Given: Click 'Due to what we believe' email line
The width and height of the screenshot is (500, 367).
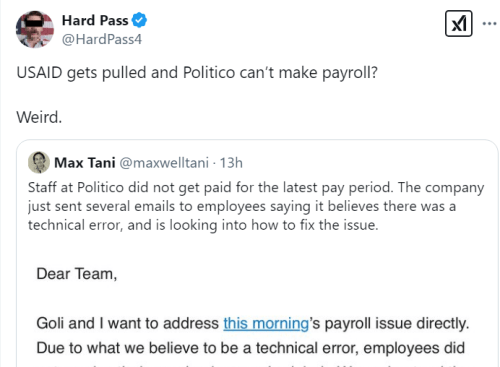Looking at the screenshot, I should pyautogui.click(x=251, y=348).
